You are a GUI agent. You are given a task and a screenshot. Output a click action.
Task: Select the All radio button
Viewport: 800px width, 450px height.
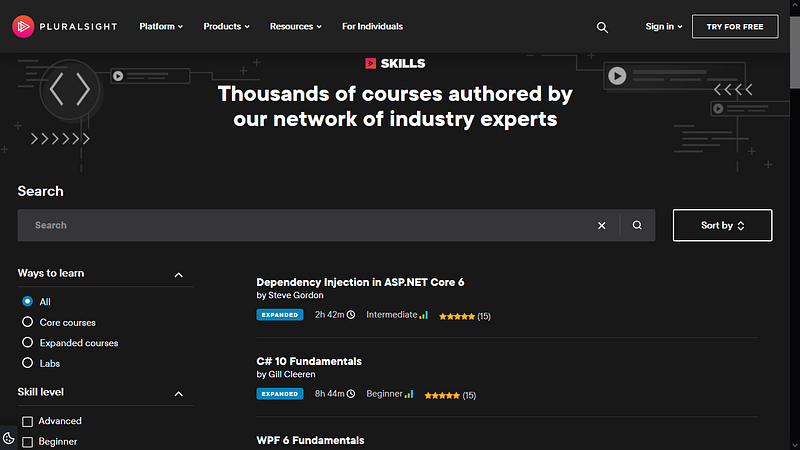click(x=28, y=302)
